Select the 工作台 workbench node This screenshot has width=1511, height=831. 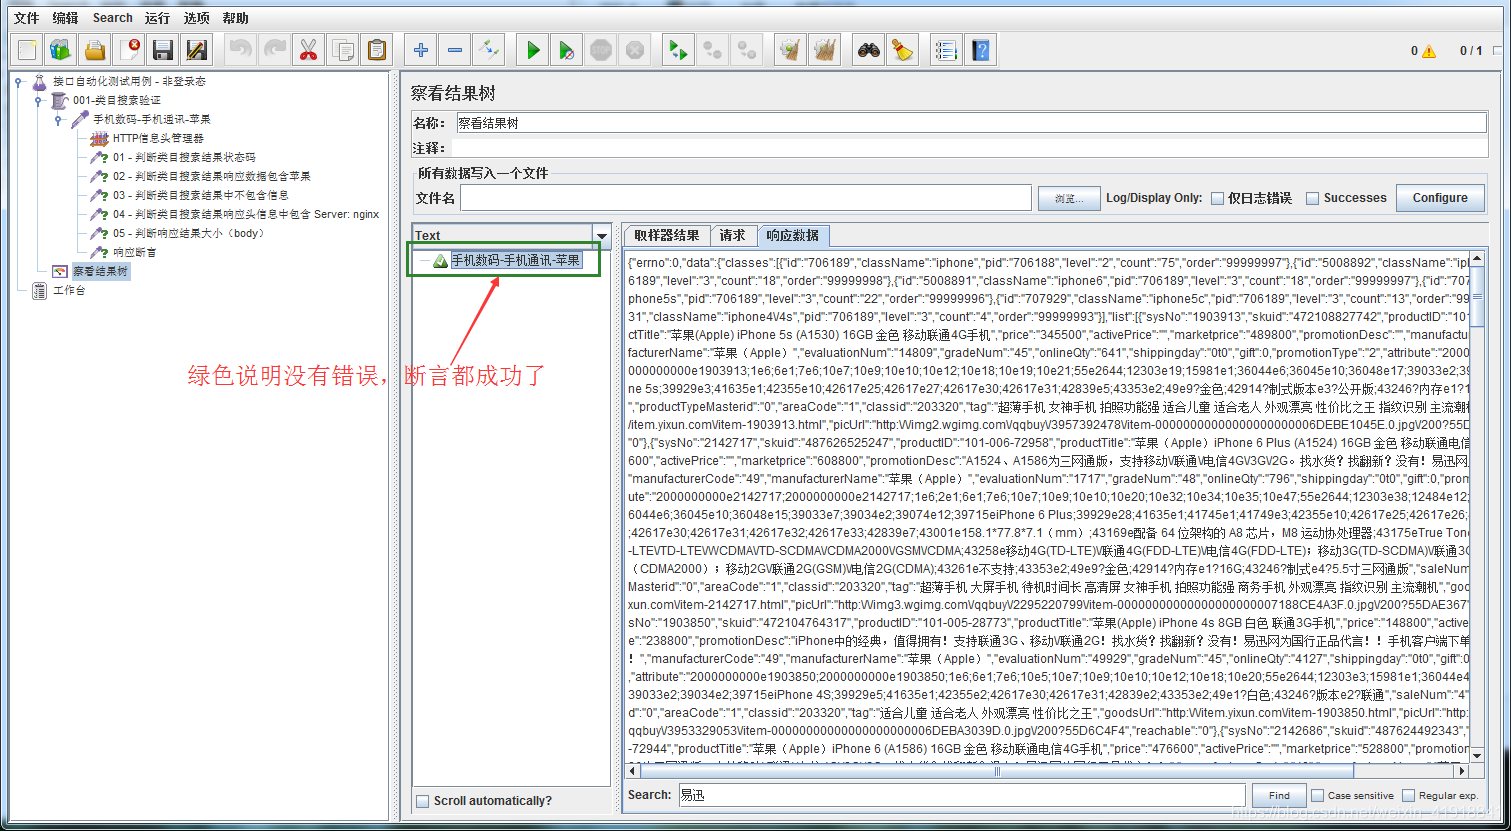point(68,291)
